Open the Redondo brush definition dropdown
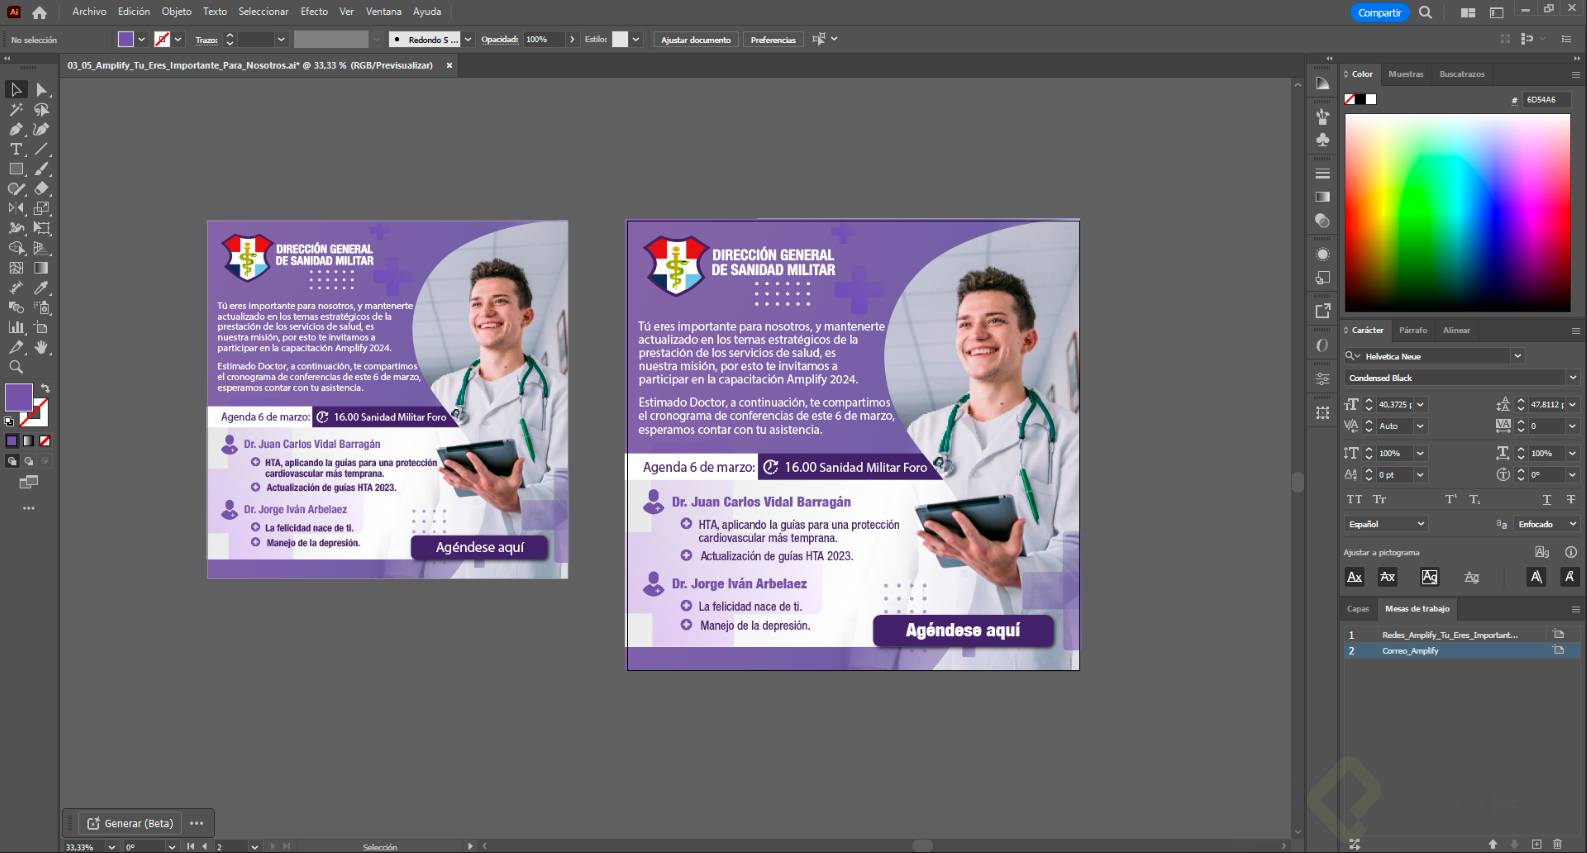The image size is (1587, 853). pos(467,40)
